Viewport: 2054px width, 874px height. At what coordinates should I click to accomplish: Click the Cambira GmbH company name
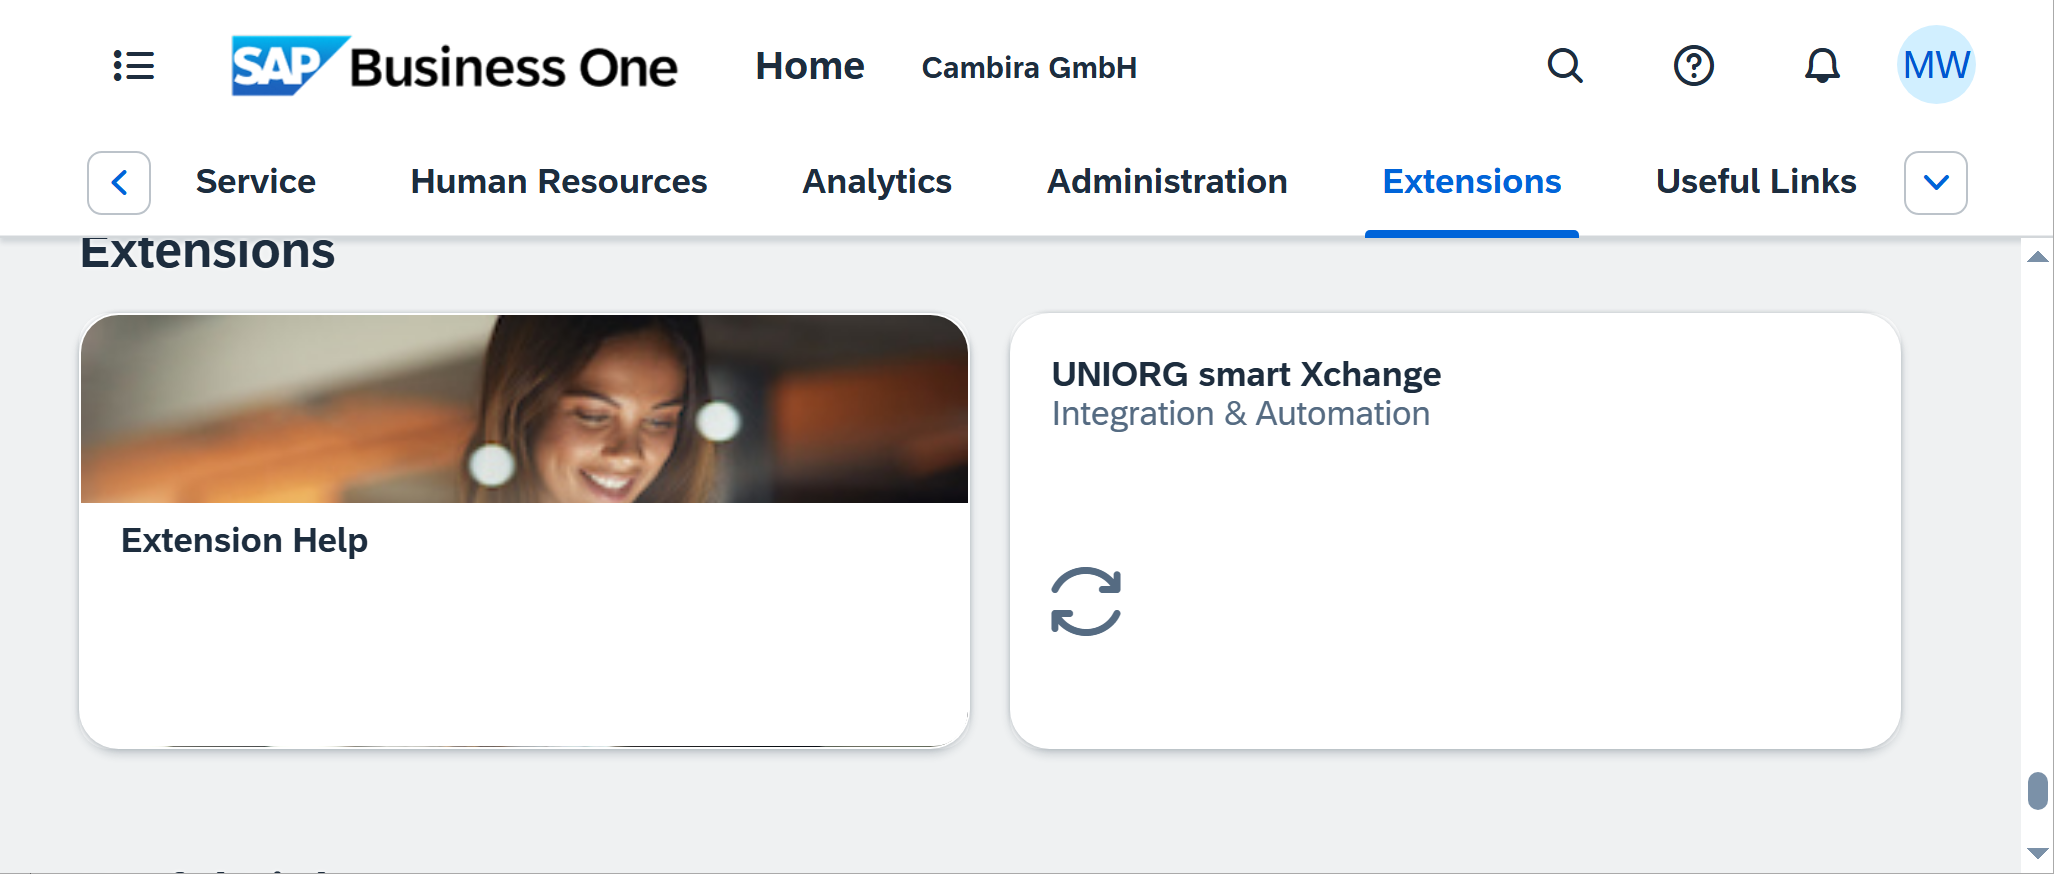(x=1029, y=68)
